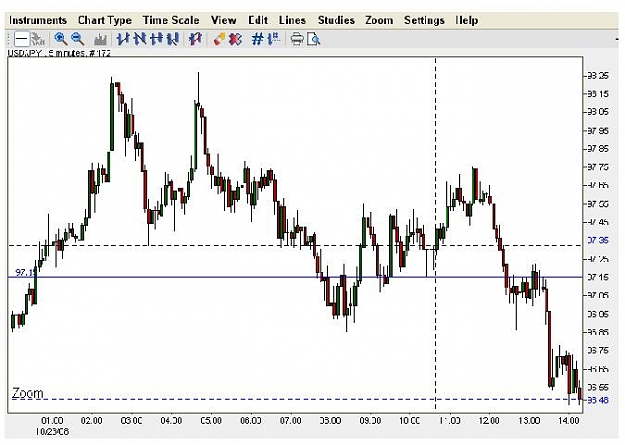The width and height of the screenshot is (625, 445).
Task: Click the print icon
Action: click(297, 39)
